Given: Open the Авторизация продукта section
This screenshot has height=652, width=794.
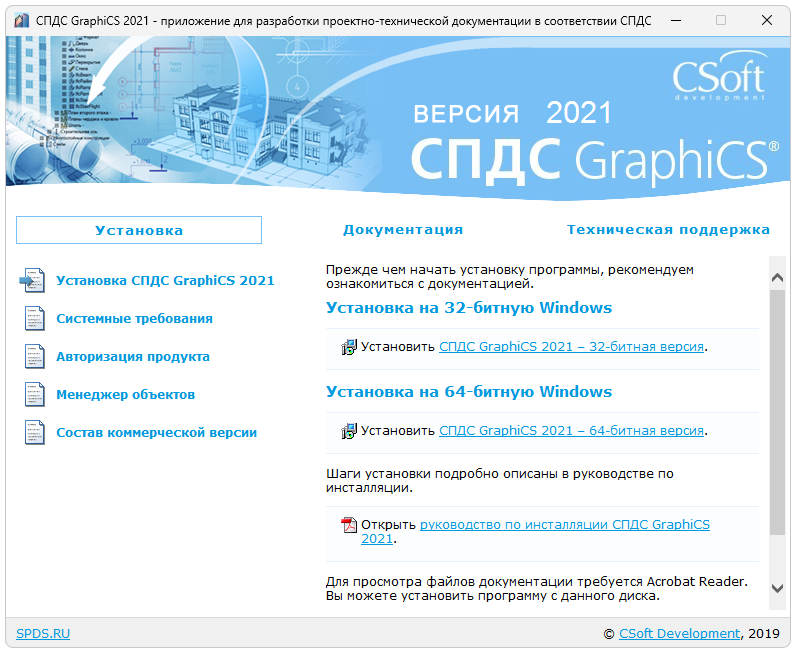Looking at the screenshot, I should coord(133,356).
